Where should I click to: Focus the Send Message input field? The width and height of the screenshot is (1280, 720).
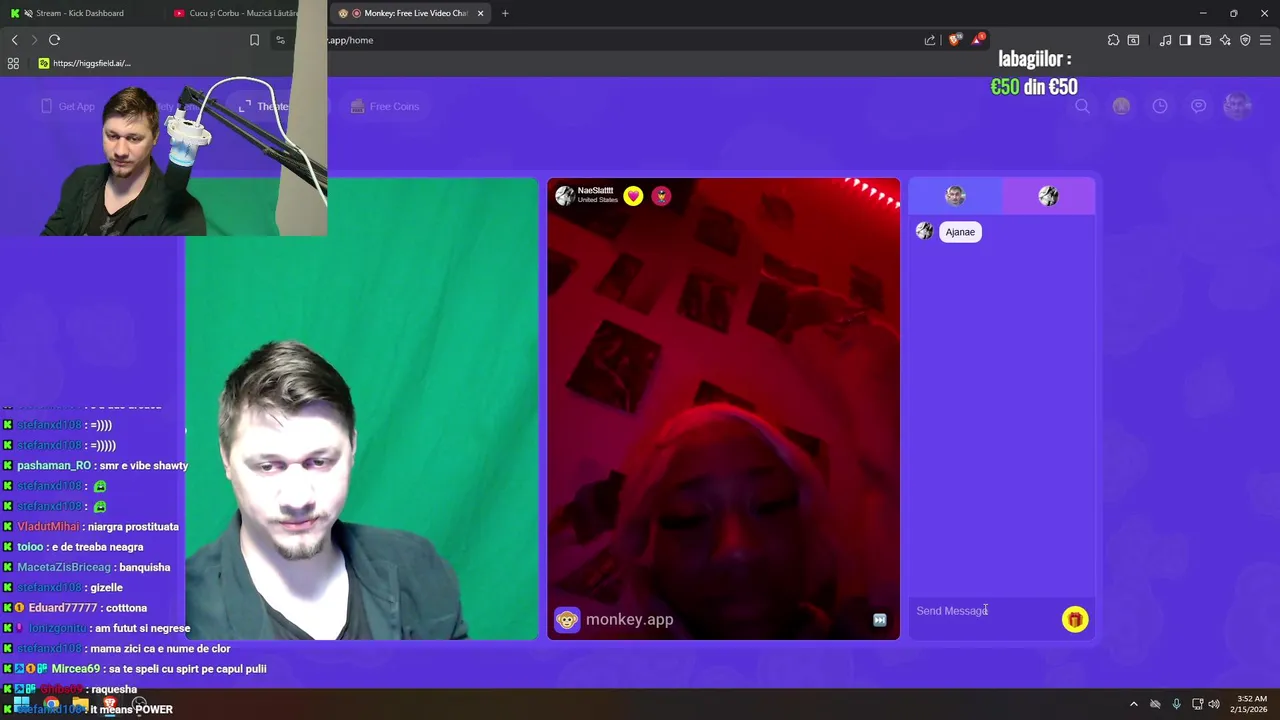(985, 611)
